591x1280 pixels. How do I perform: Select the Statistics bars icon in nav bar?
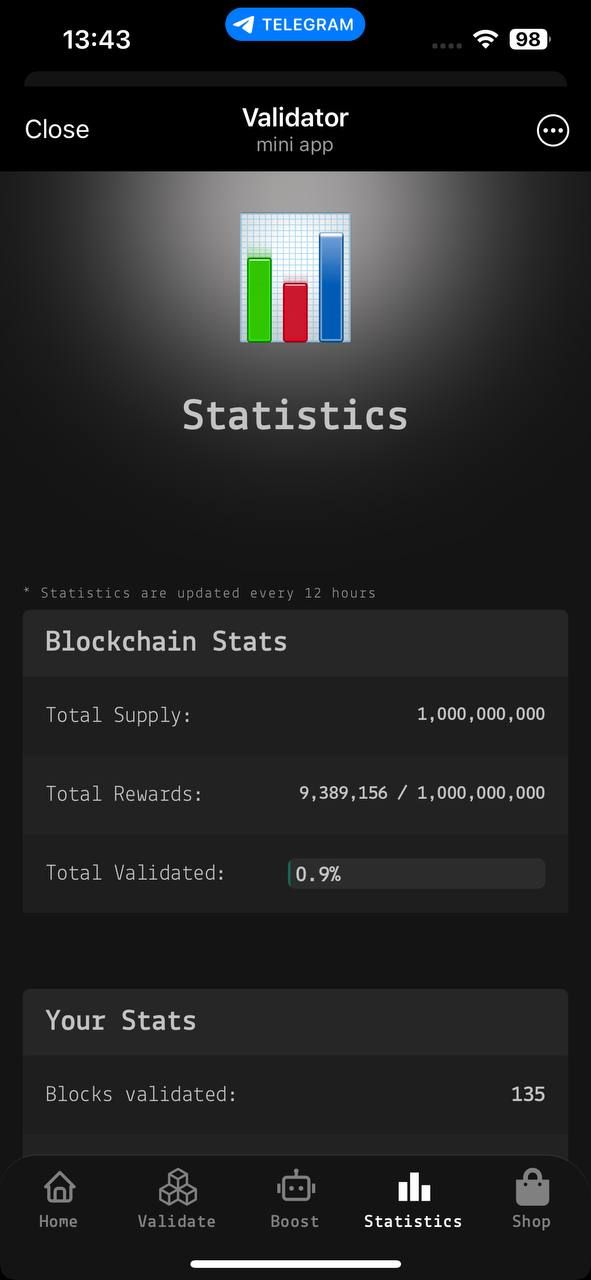[413, 1187]
